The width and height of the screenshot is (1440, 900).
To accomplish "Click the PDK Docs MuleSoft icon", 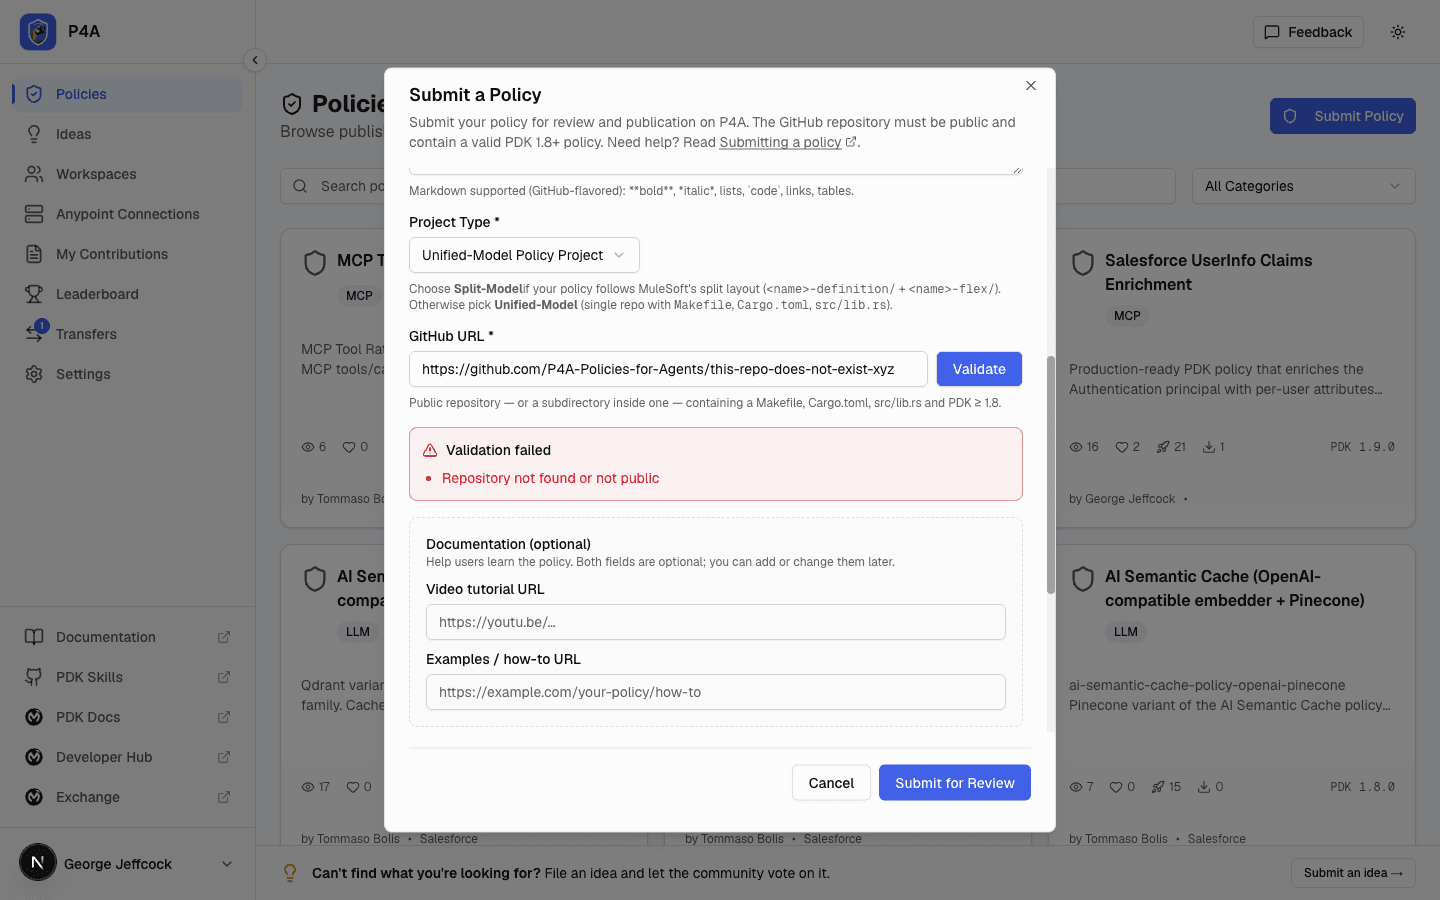I will (x=34, y=717).
